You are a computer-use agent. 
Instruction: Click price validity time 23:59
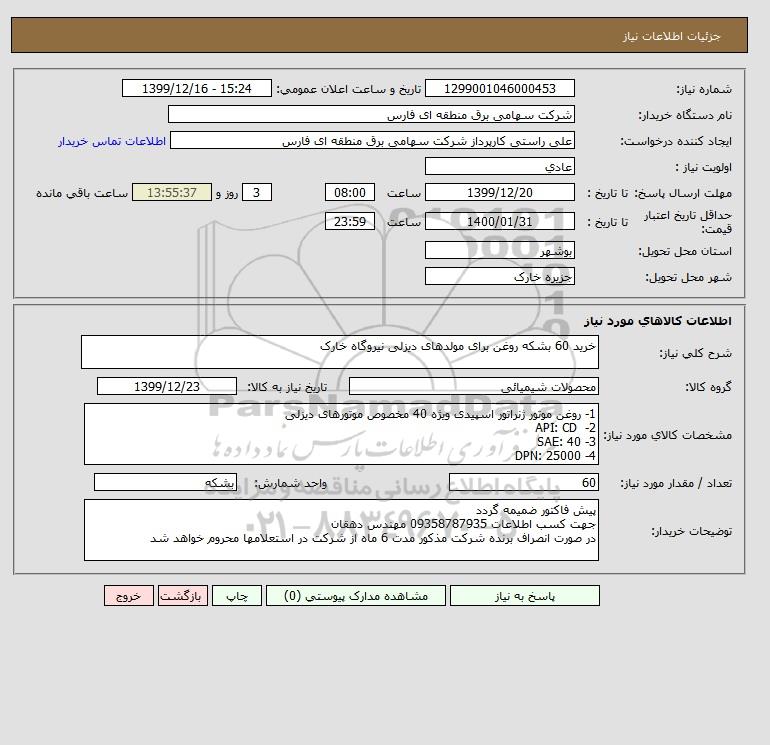(350, 221)
